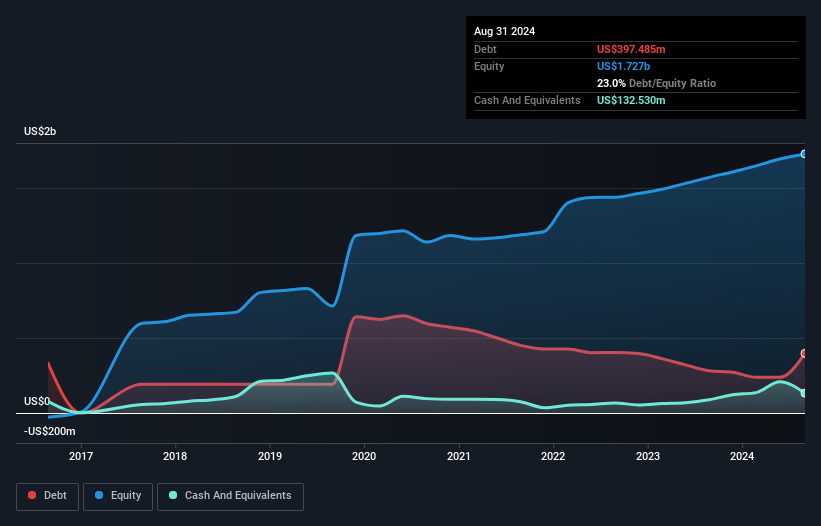Click the 2023 x-axis label
Screen dimensions: 821x526
point(648,456)
